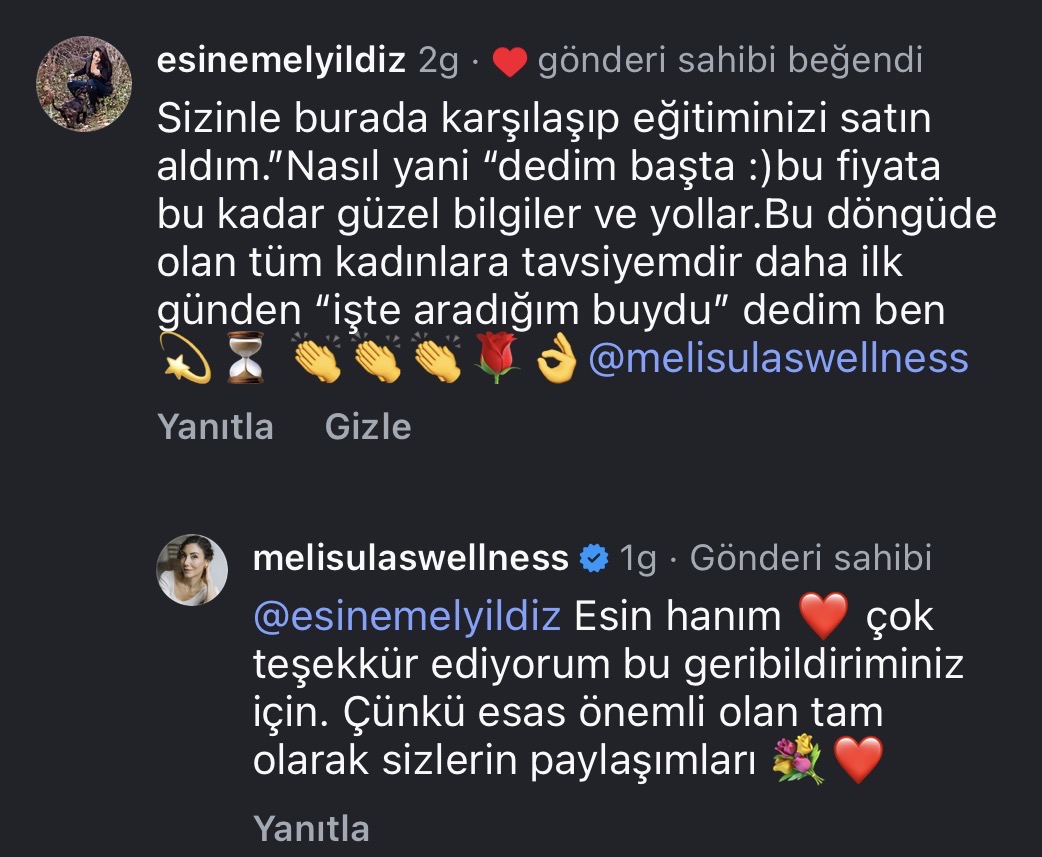Click the red heart beside "gönderi sahibi beğendi"
Viewport: 1042px width, 857px height.
(510, 63)
